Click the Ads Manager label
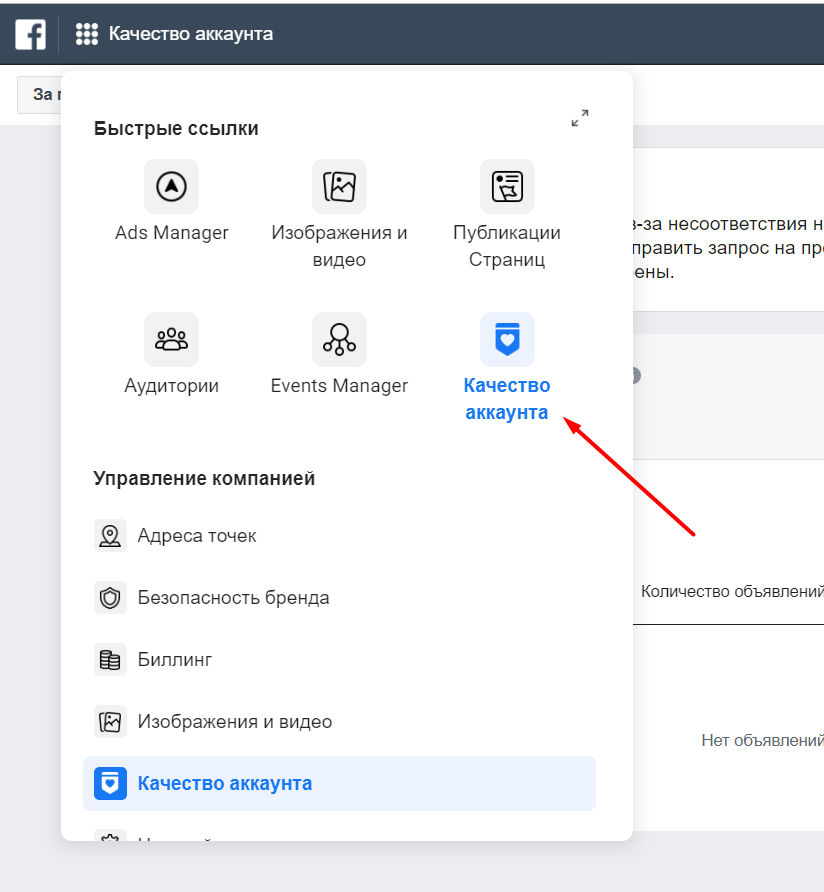 point(171,233)
